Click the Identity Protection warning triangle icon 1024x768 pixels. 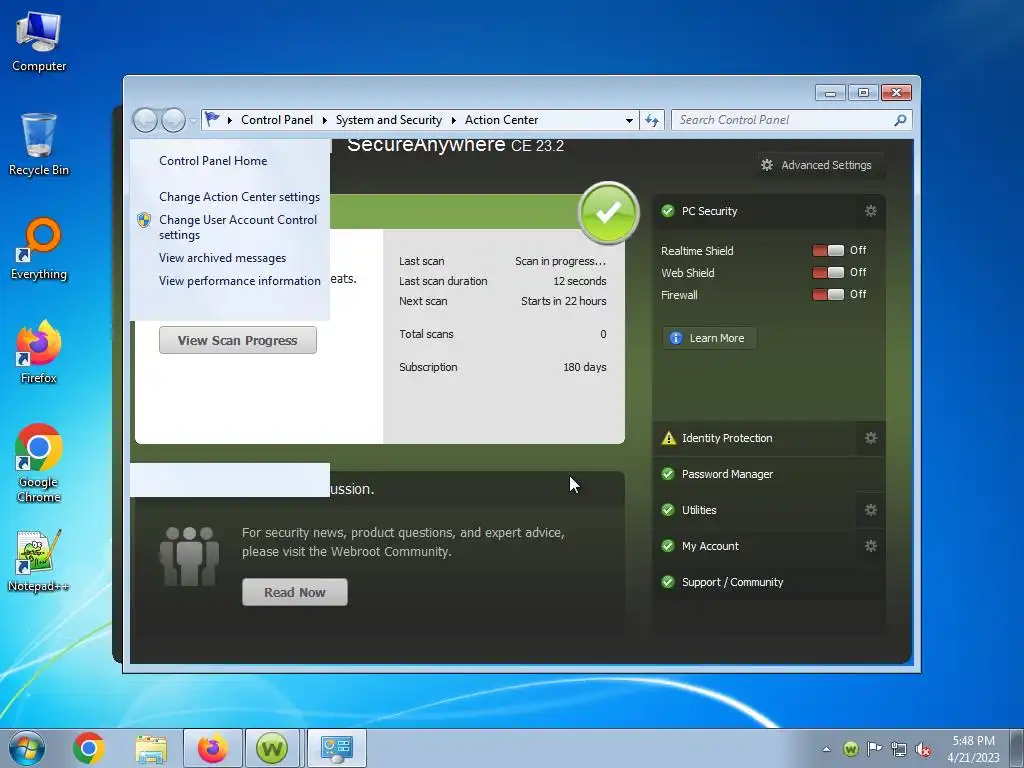pos(669,438)
